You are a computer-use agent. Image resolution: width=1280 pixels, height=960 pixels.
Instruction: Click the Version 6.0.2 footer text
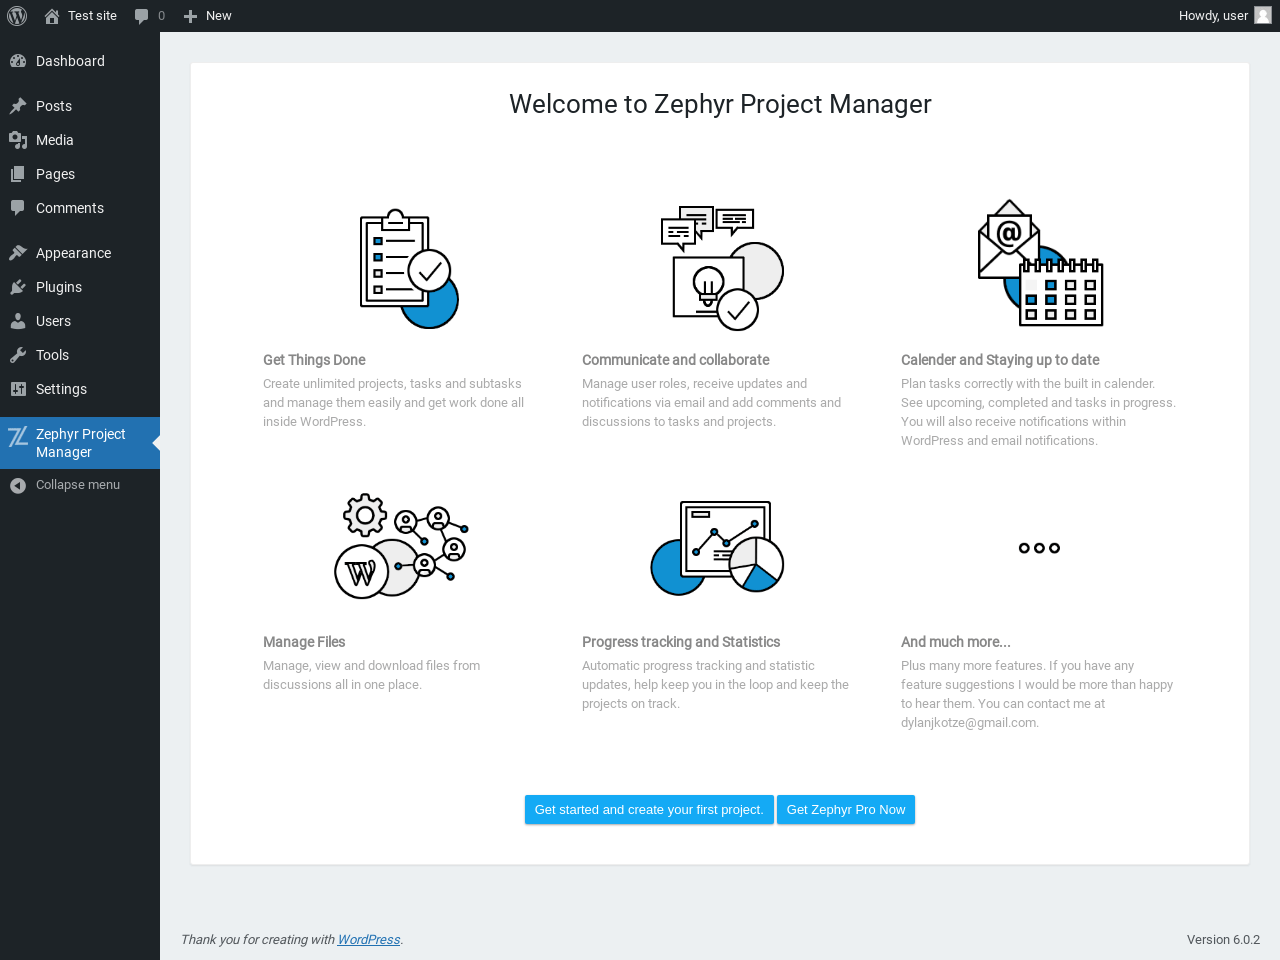[x=1223, y=940]
